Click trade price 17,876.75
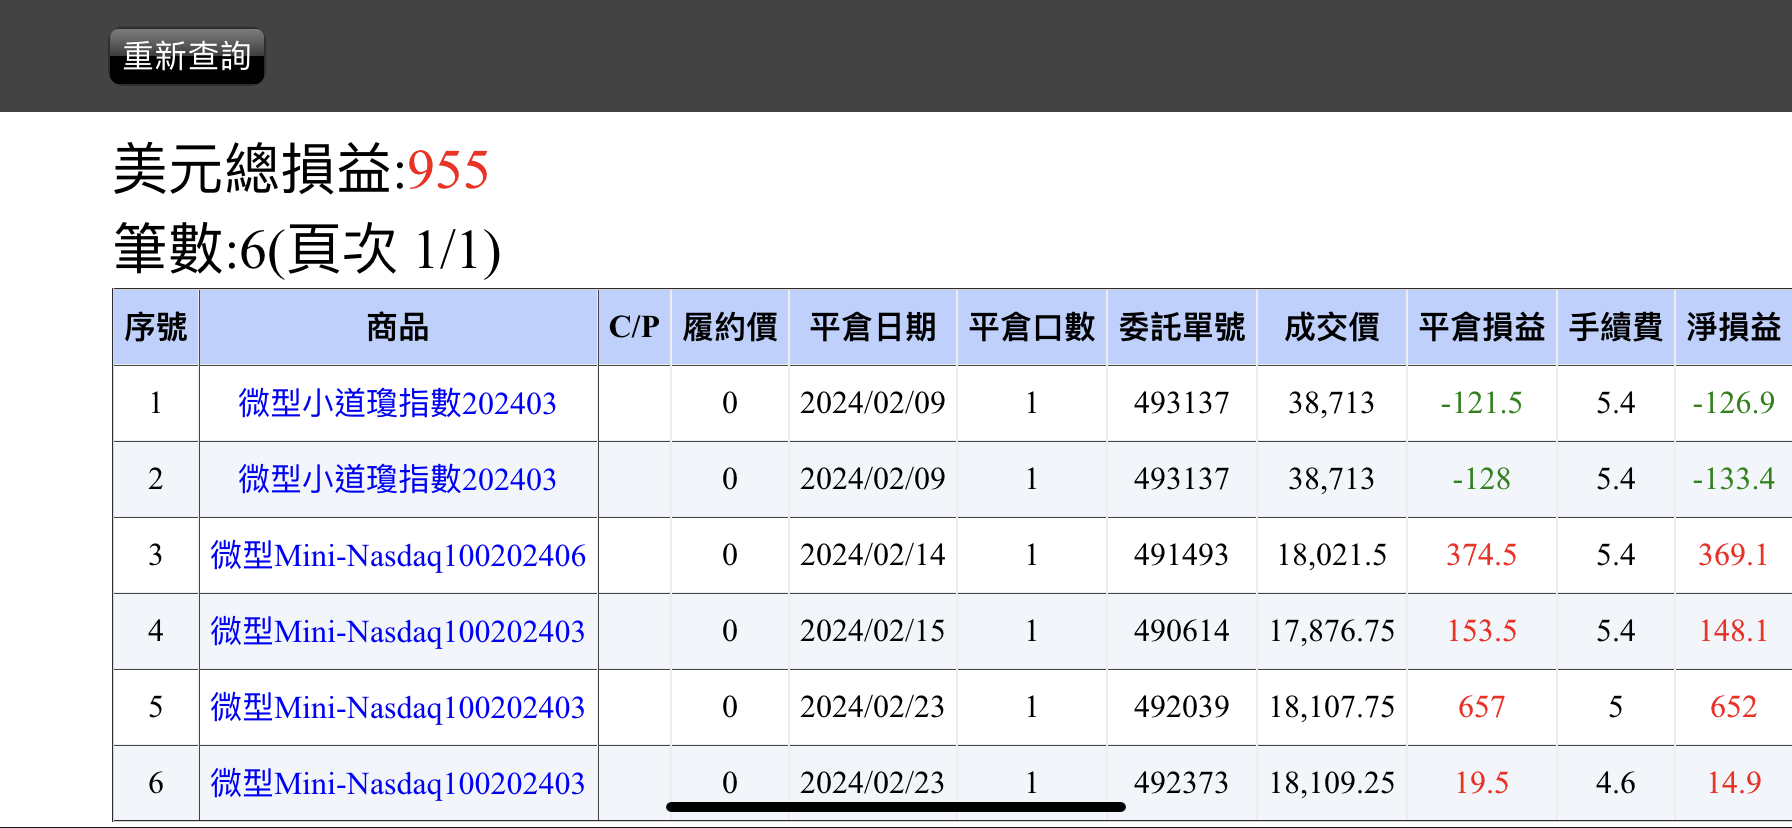This screenshot has height=828, width=1792. 1332,631
